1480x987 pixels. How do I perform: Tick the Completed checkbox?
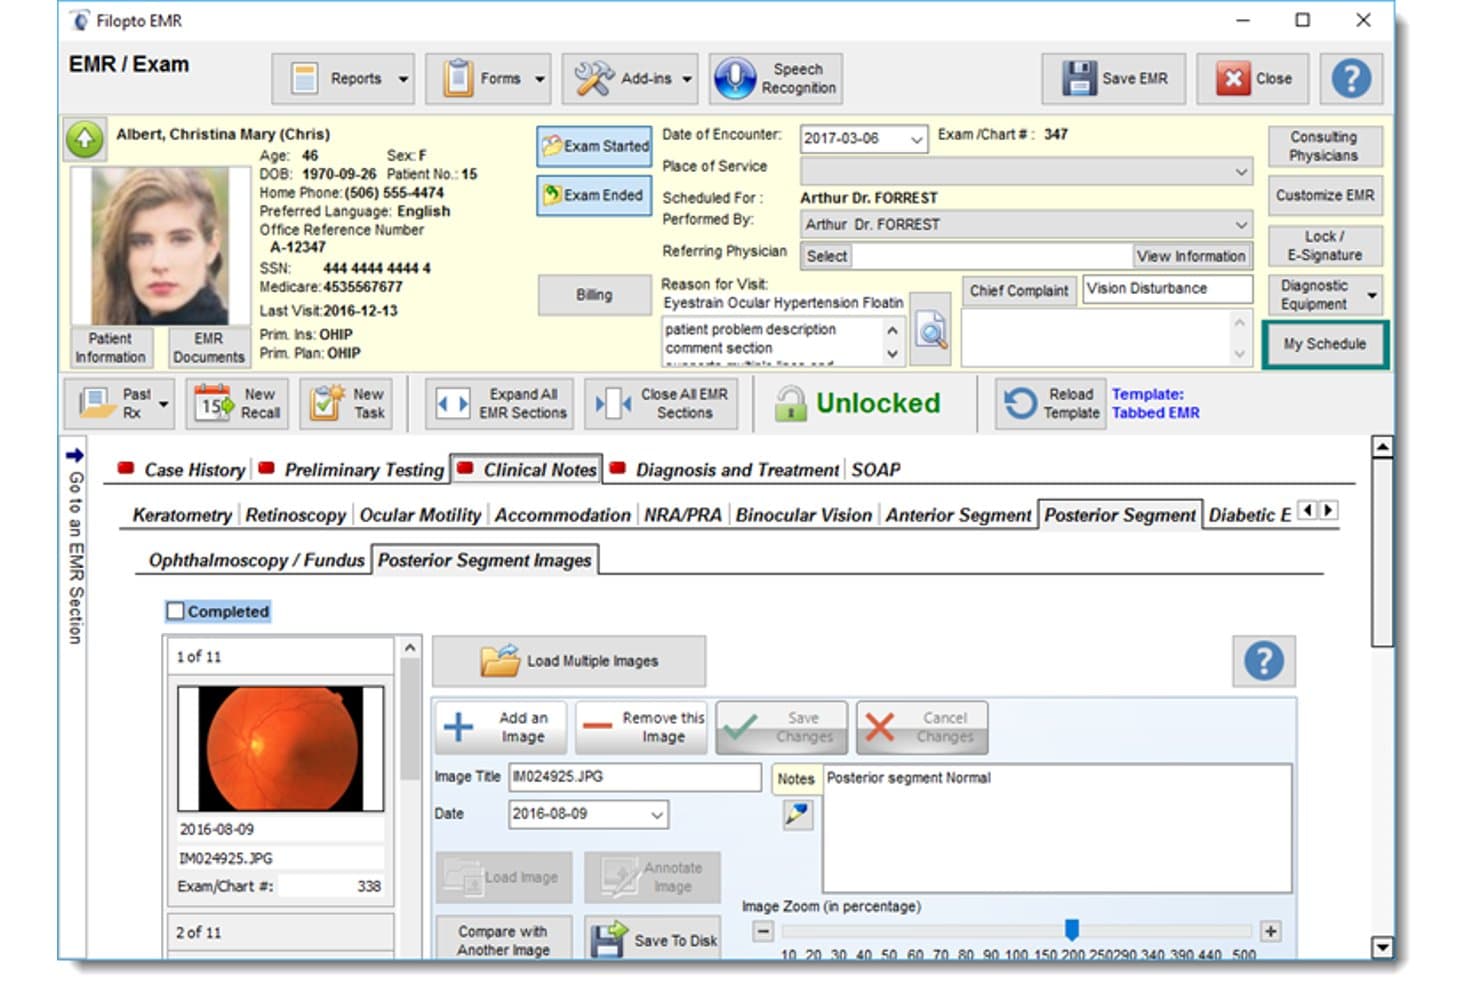(x=176, y=611)
